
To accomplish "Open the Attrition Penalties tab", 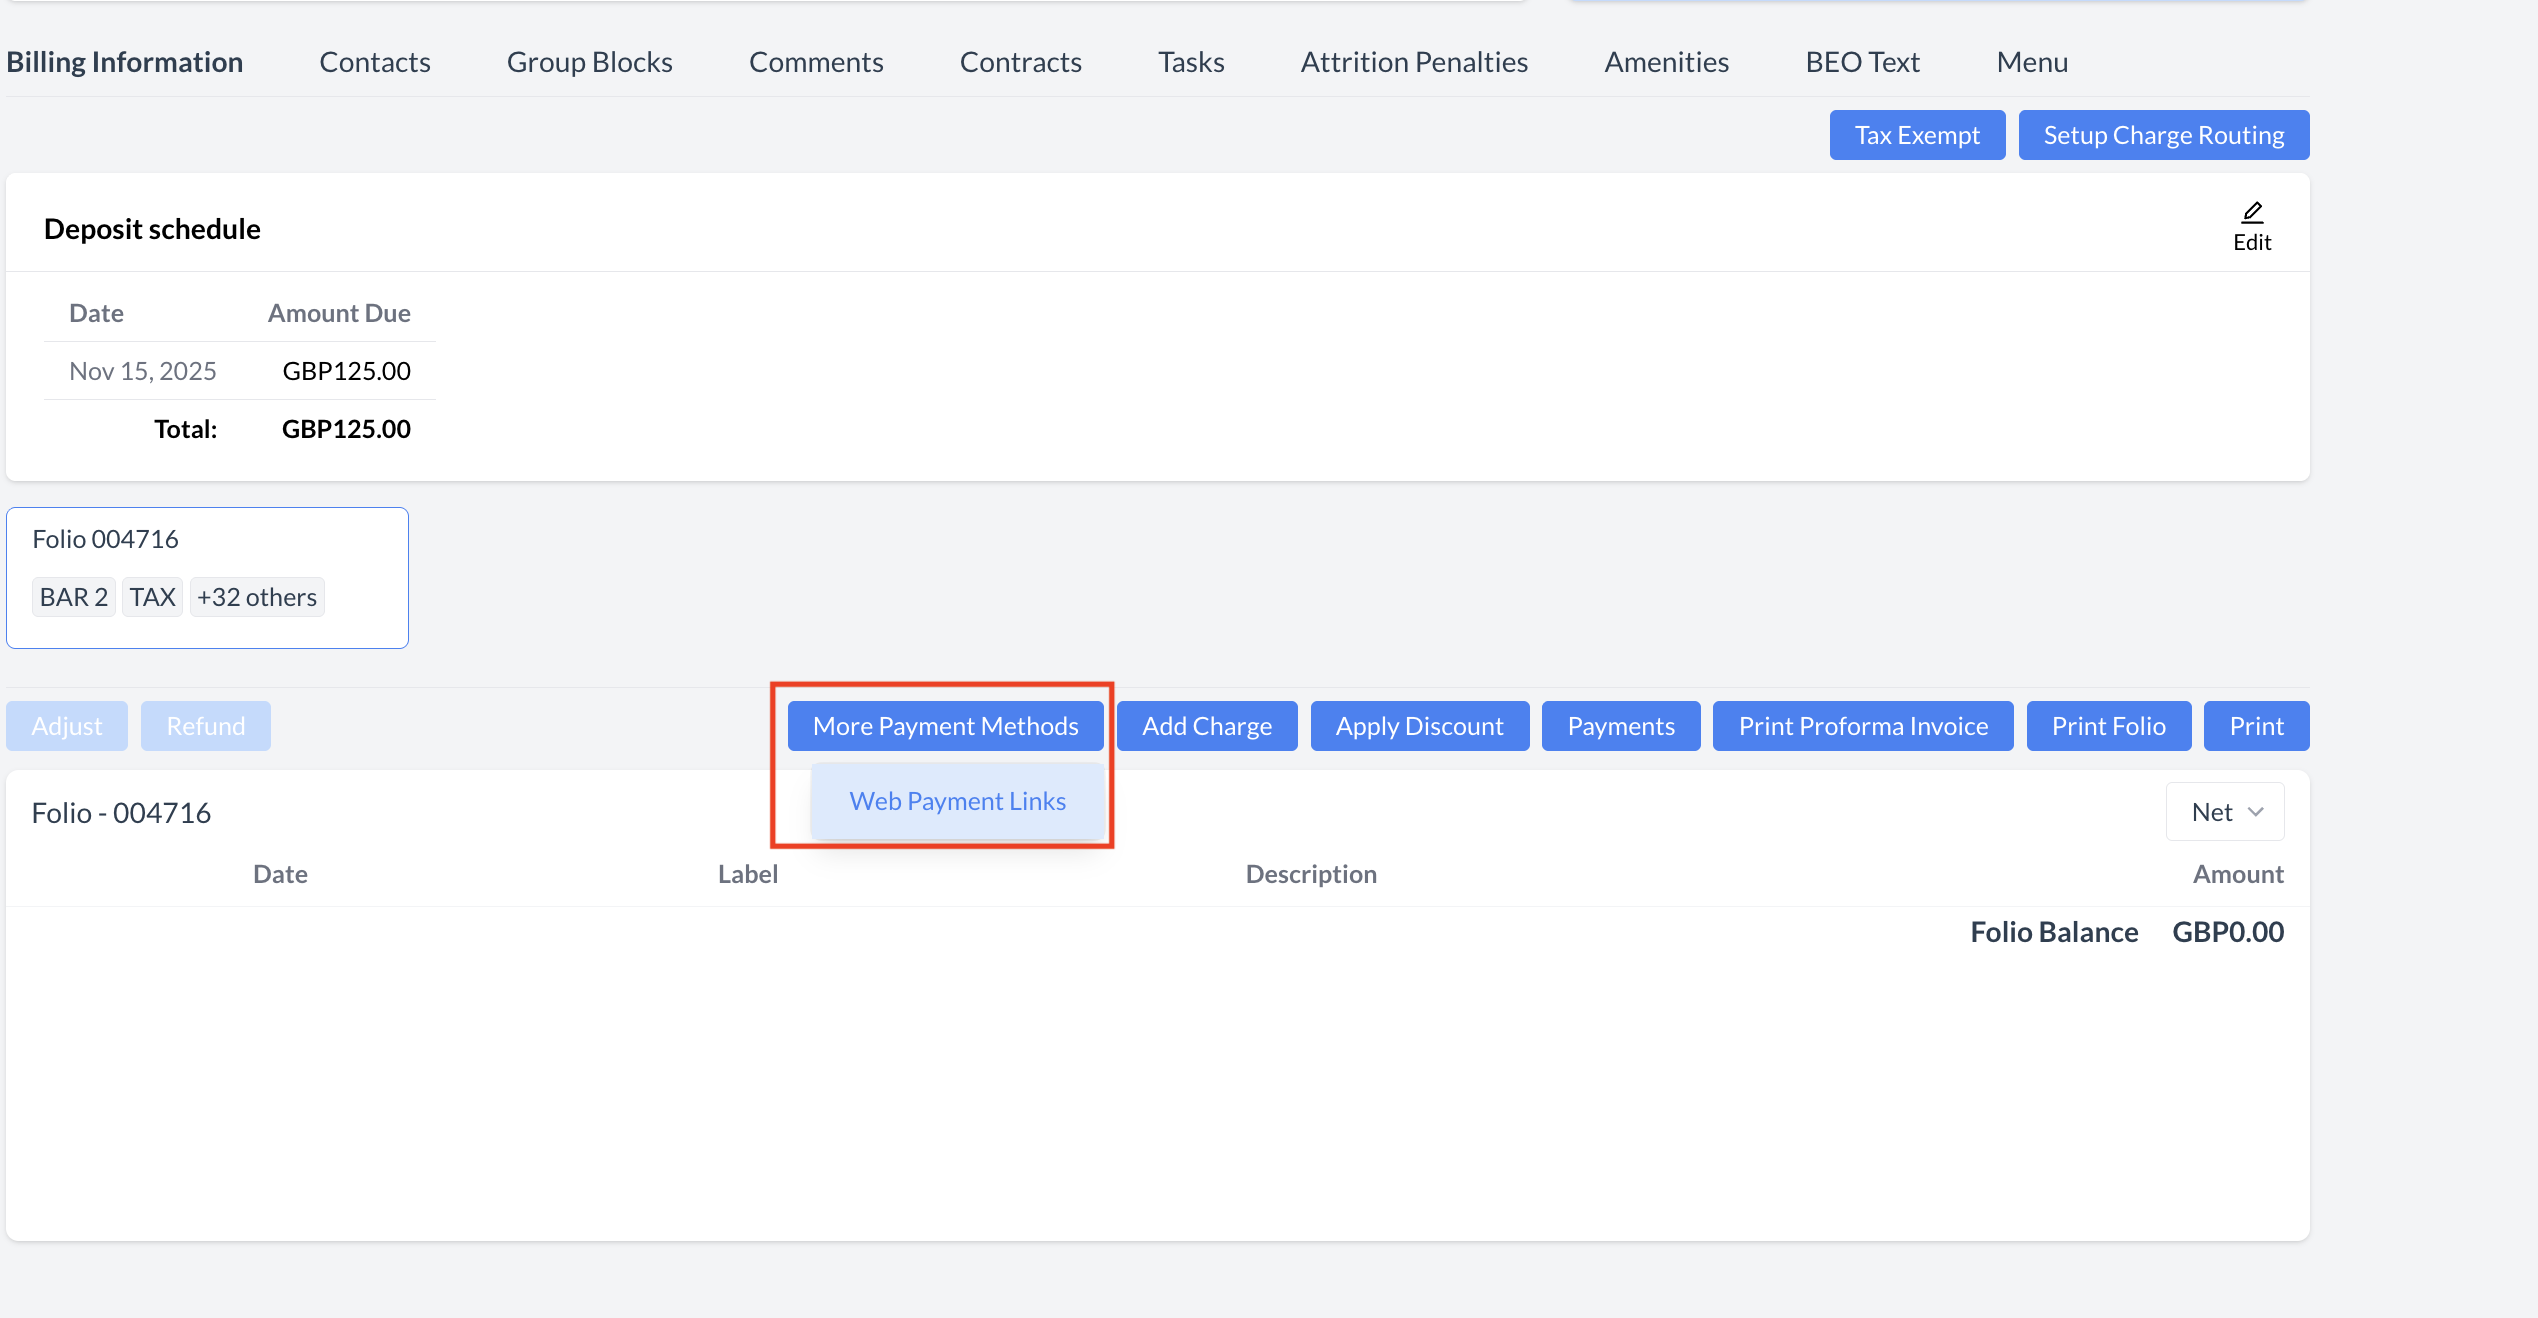I will tap(1414, 62).
